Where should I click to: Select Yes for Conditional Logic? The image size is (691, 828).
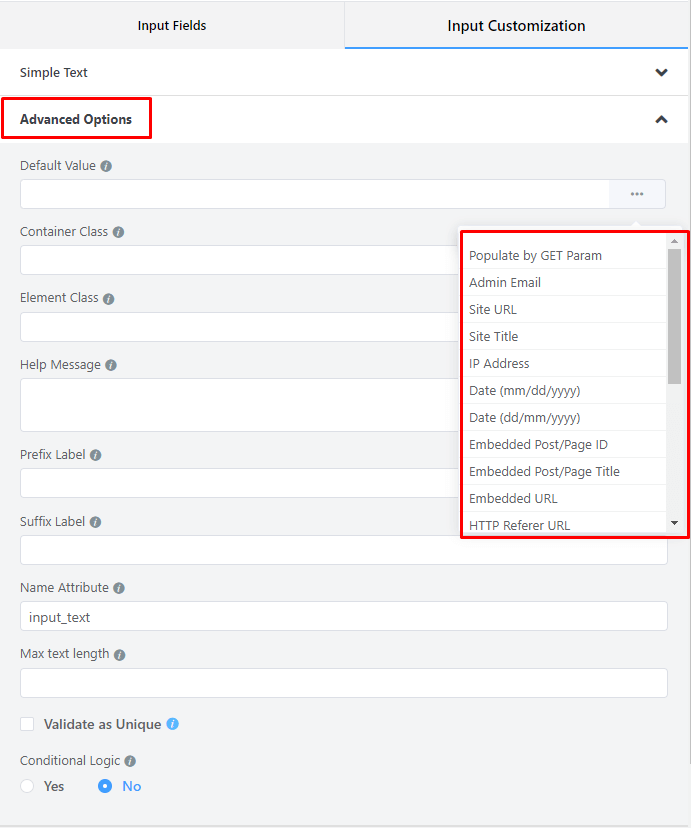click(x=27, y=786)
